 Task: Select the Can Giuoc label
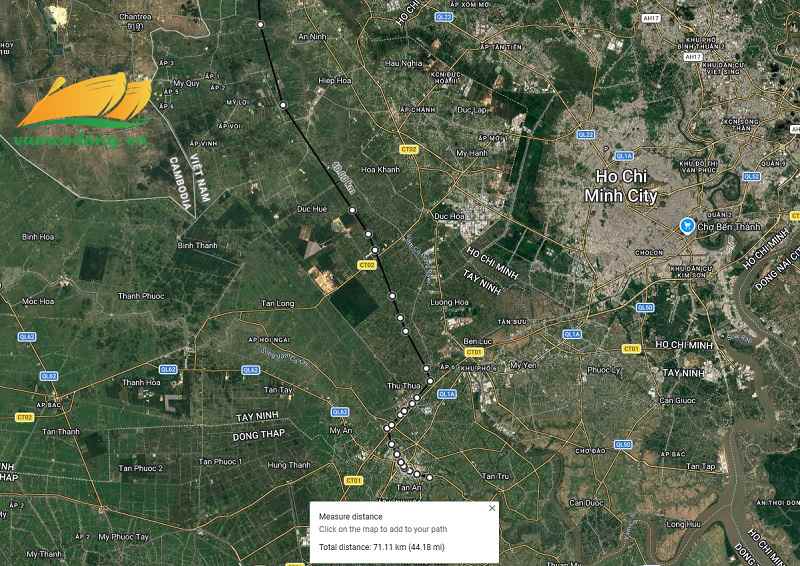677,401
